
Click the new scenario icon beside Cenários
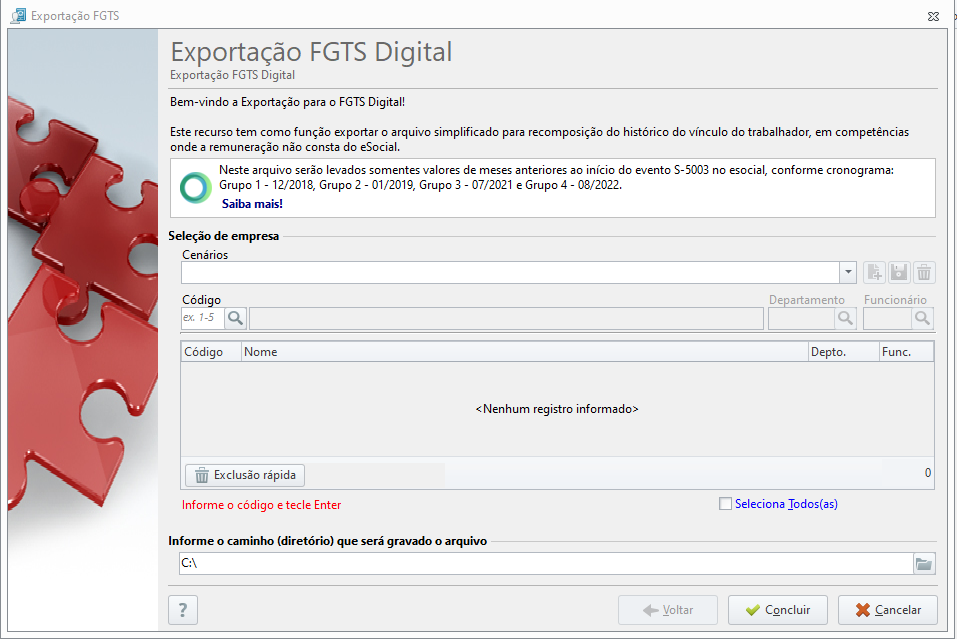pyautogui.click(x=874, y=272)
